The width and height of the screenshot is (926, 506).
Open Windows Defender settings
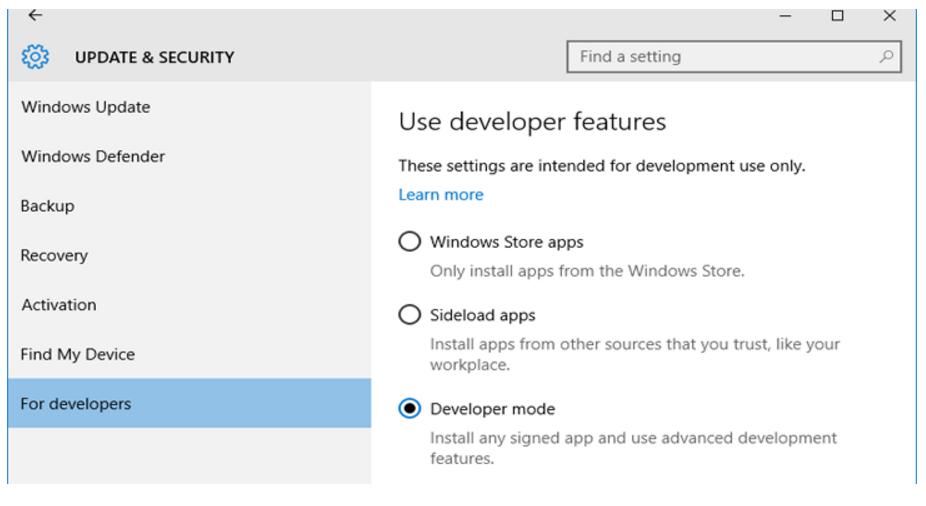pos(189,156)
